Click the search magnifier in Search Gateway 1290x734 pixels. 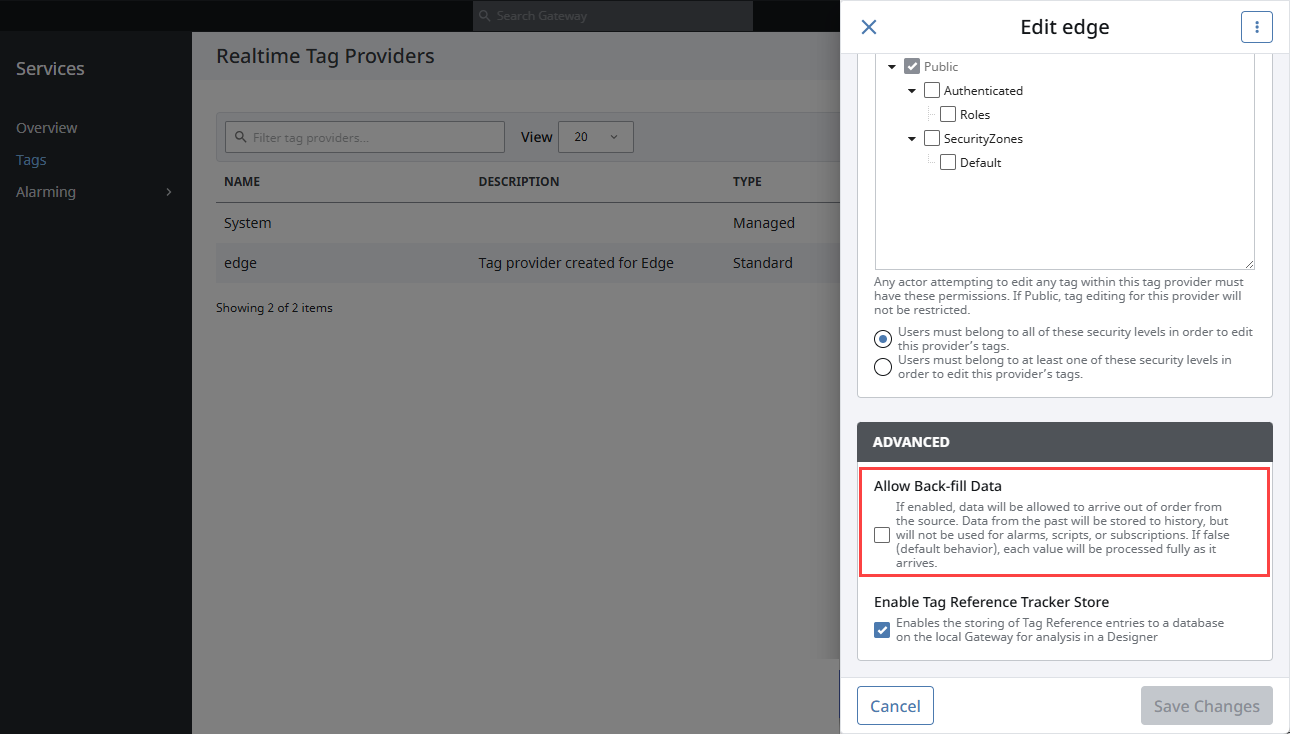(485, 16)
